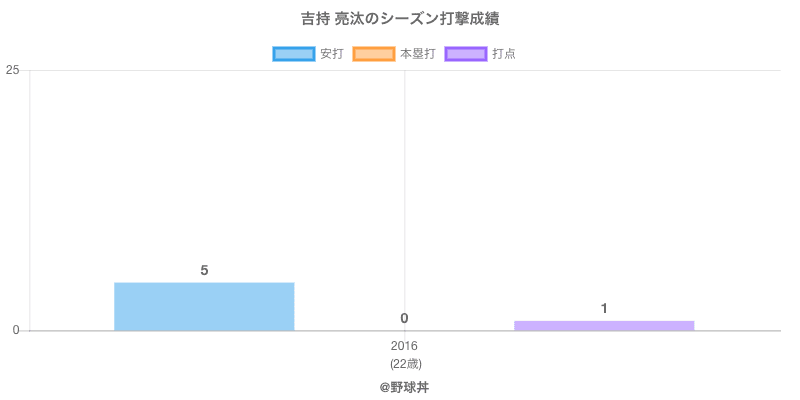Click the orange 本塁打 legend swatch
The height and width of the screenshot is (400, 800).
[373, 54]
